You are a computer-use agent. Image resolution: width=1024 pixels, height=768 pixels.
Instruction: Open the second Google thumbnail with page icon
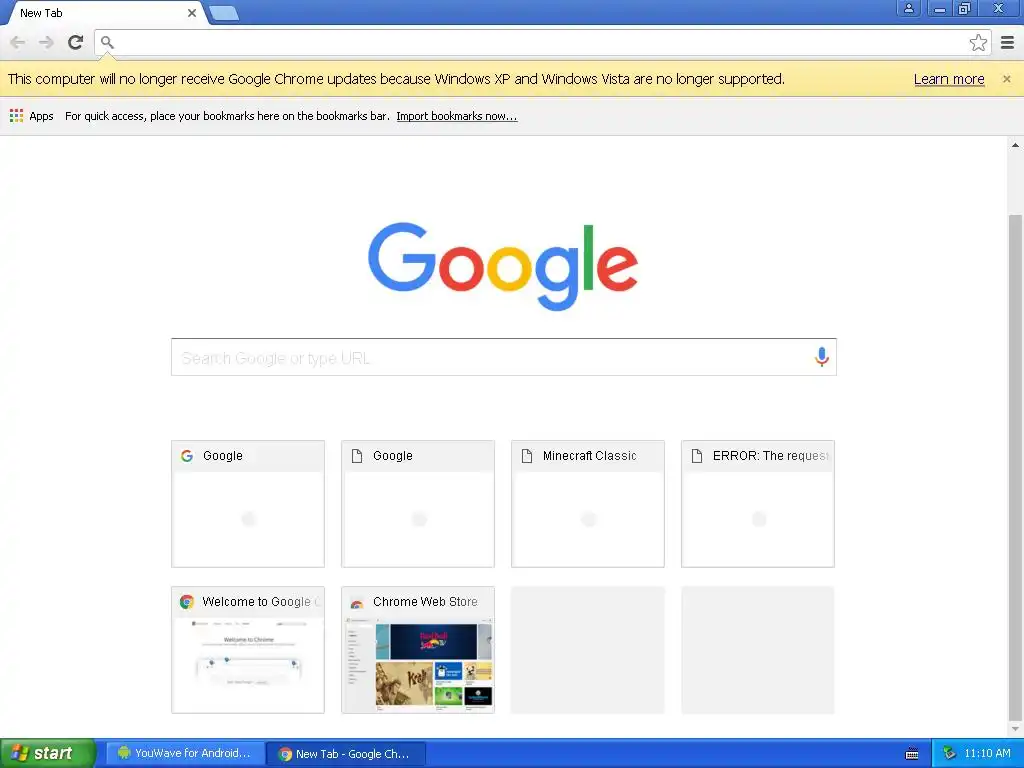tap(417, 504)
